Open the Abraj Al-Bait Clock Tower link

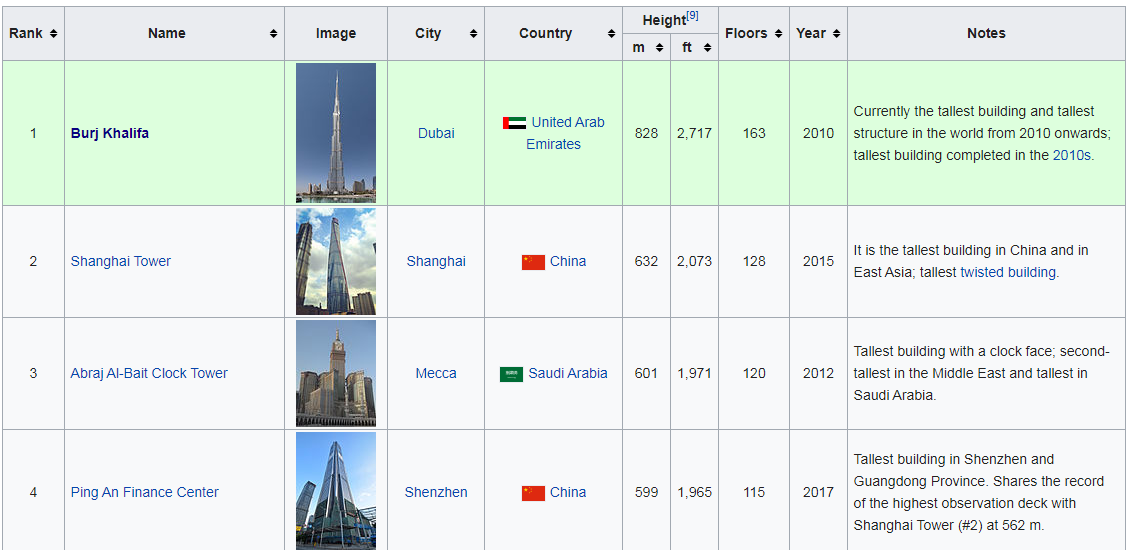pyautogui.click(x=149, y=374)
